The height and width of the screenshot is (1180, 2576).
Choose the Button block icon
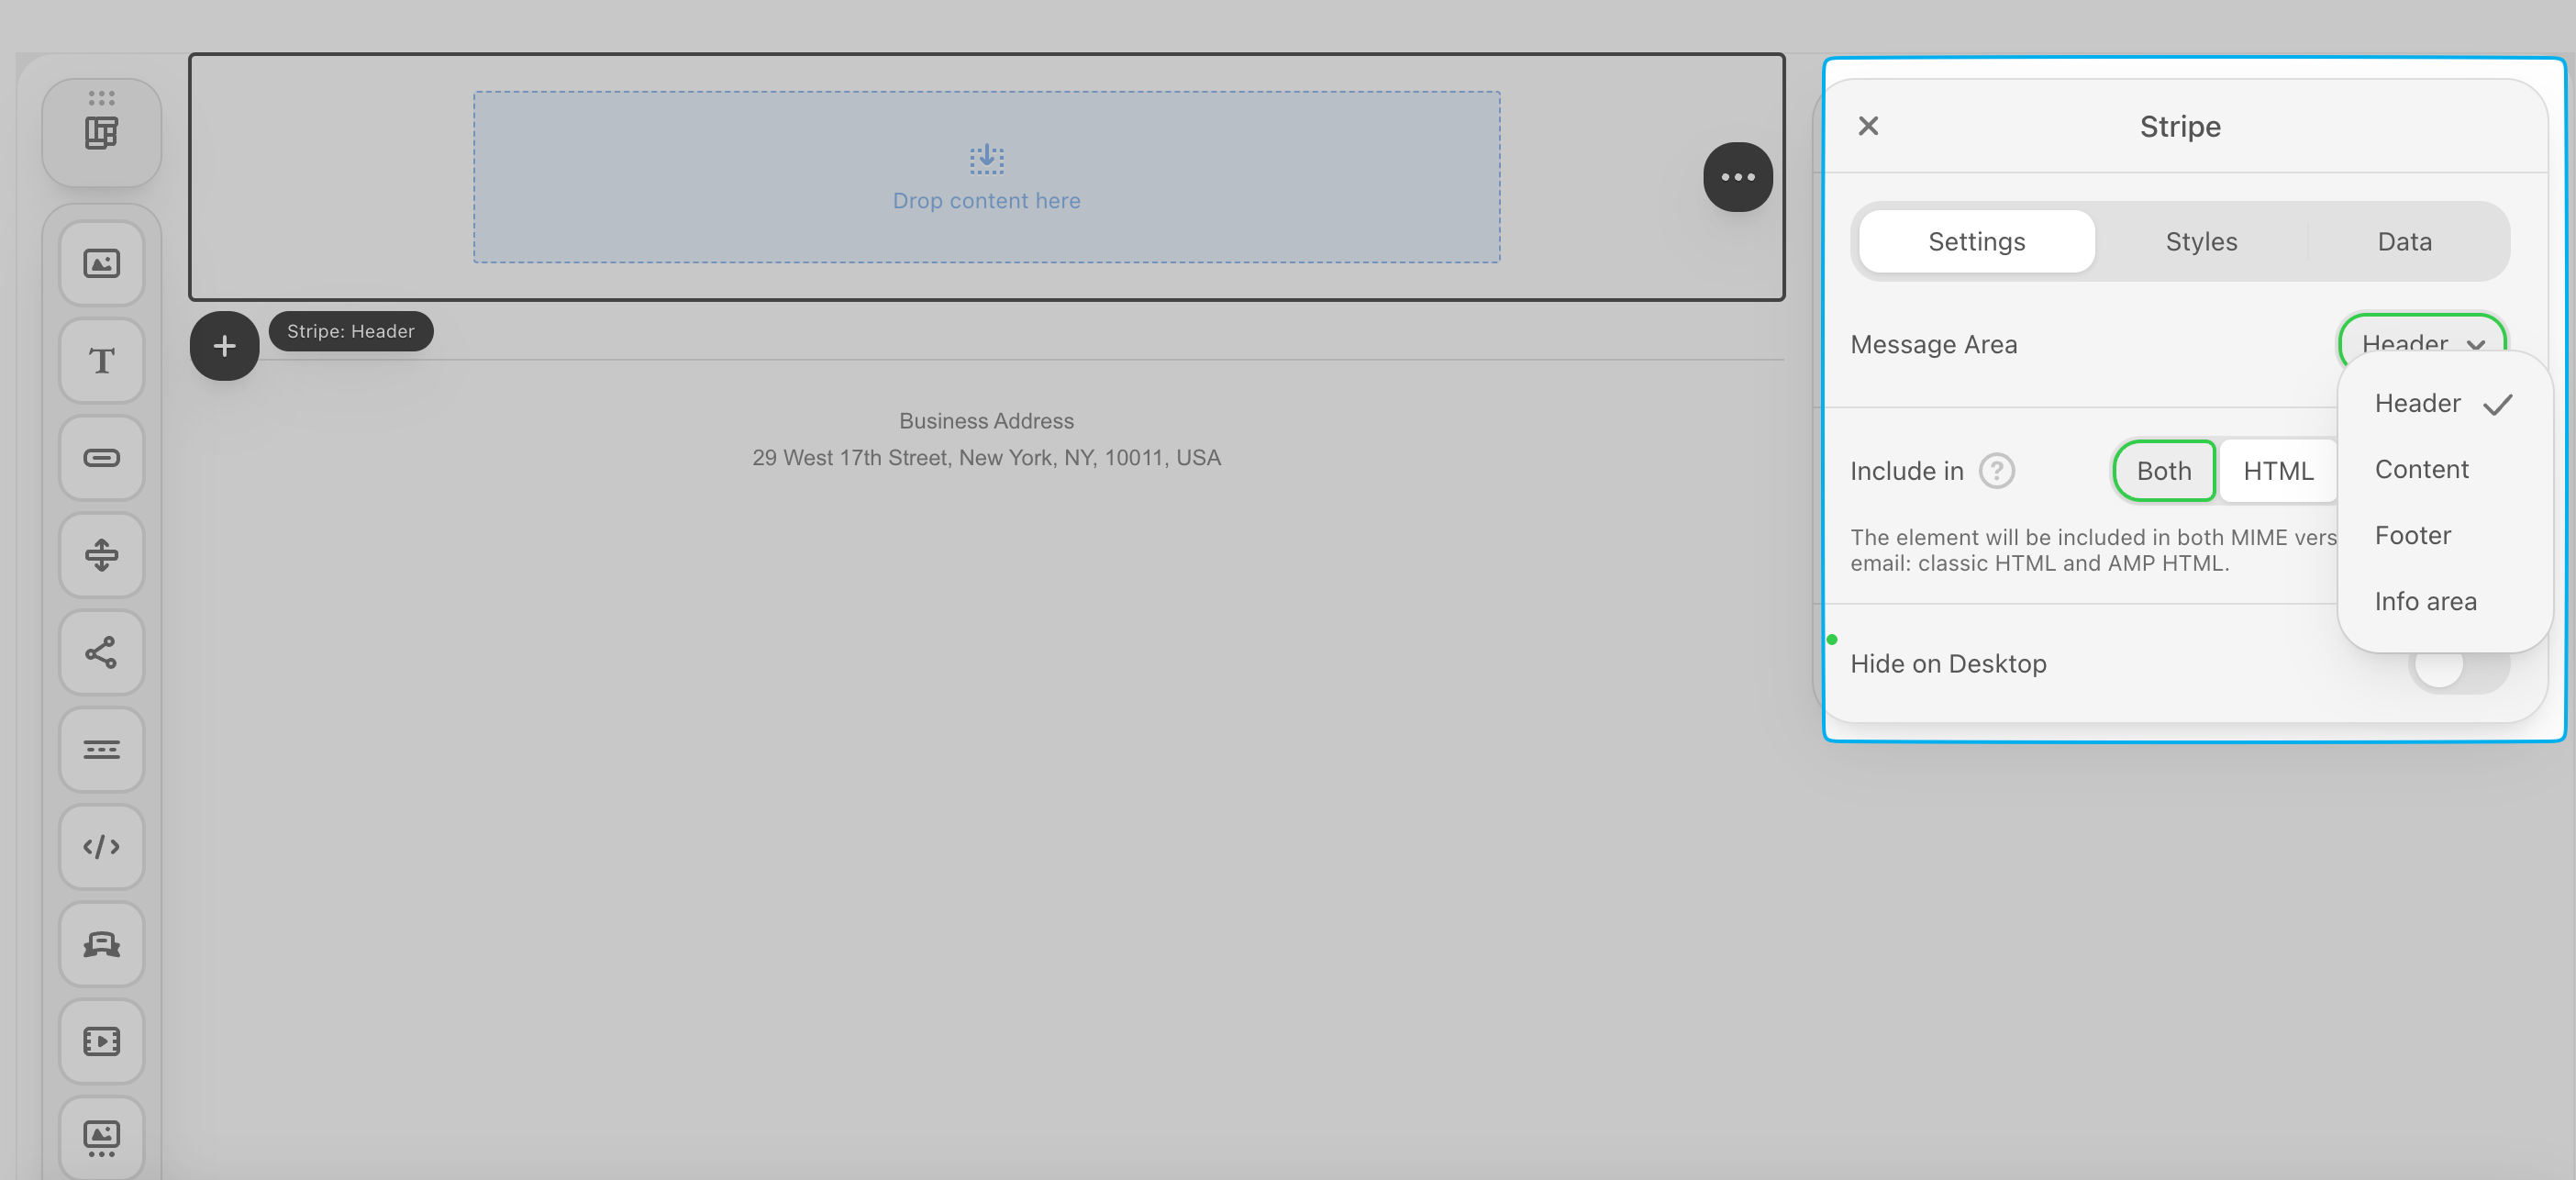(x=101, y=458)
